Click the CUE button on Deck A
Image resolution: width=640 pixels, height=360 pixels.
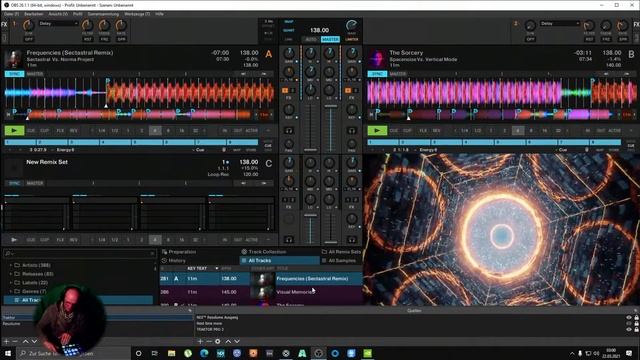coord(31,131)
